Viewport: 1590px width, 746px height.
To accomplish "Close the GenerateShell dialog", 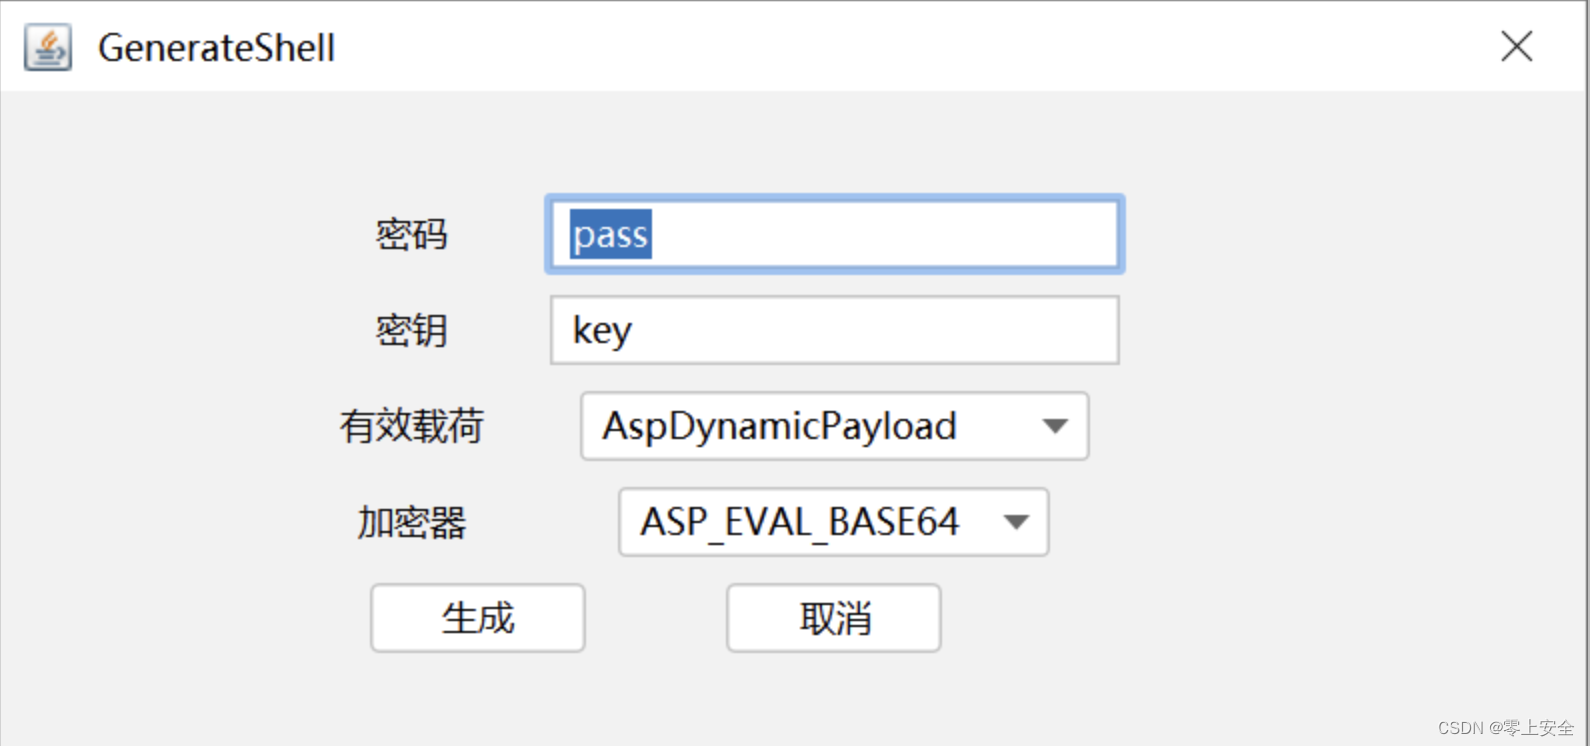I will pyautogui.click(x=1516, y=46).
